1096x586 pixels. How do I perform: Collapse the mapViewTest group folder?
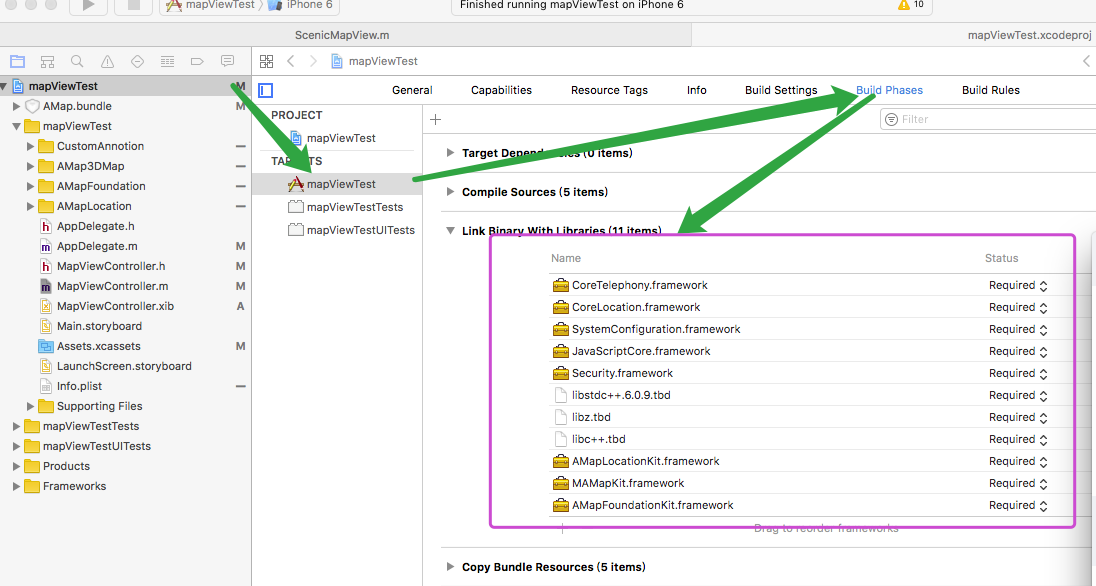tap(16, 127)
